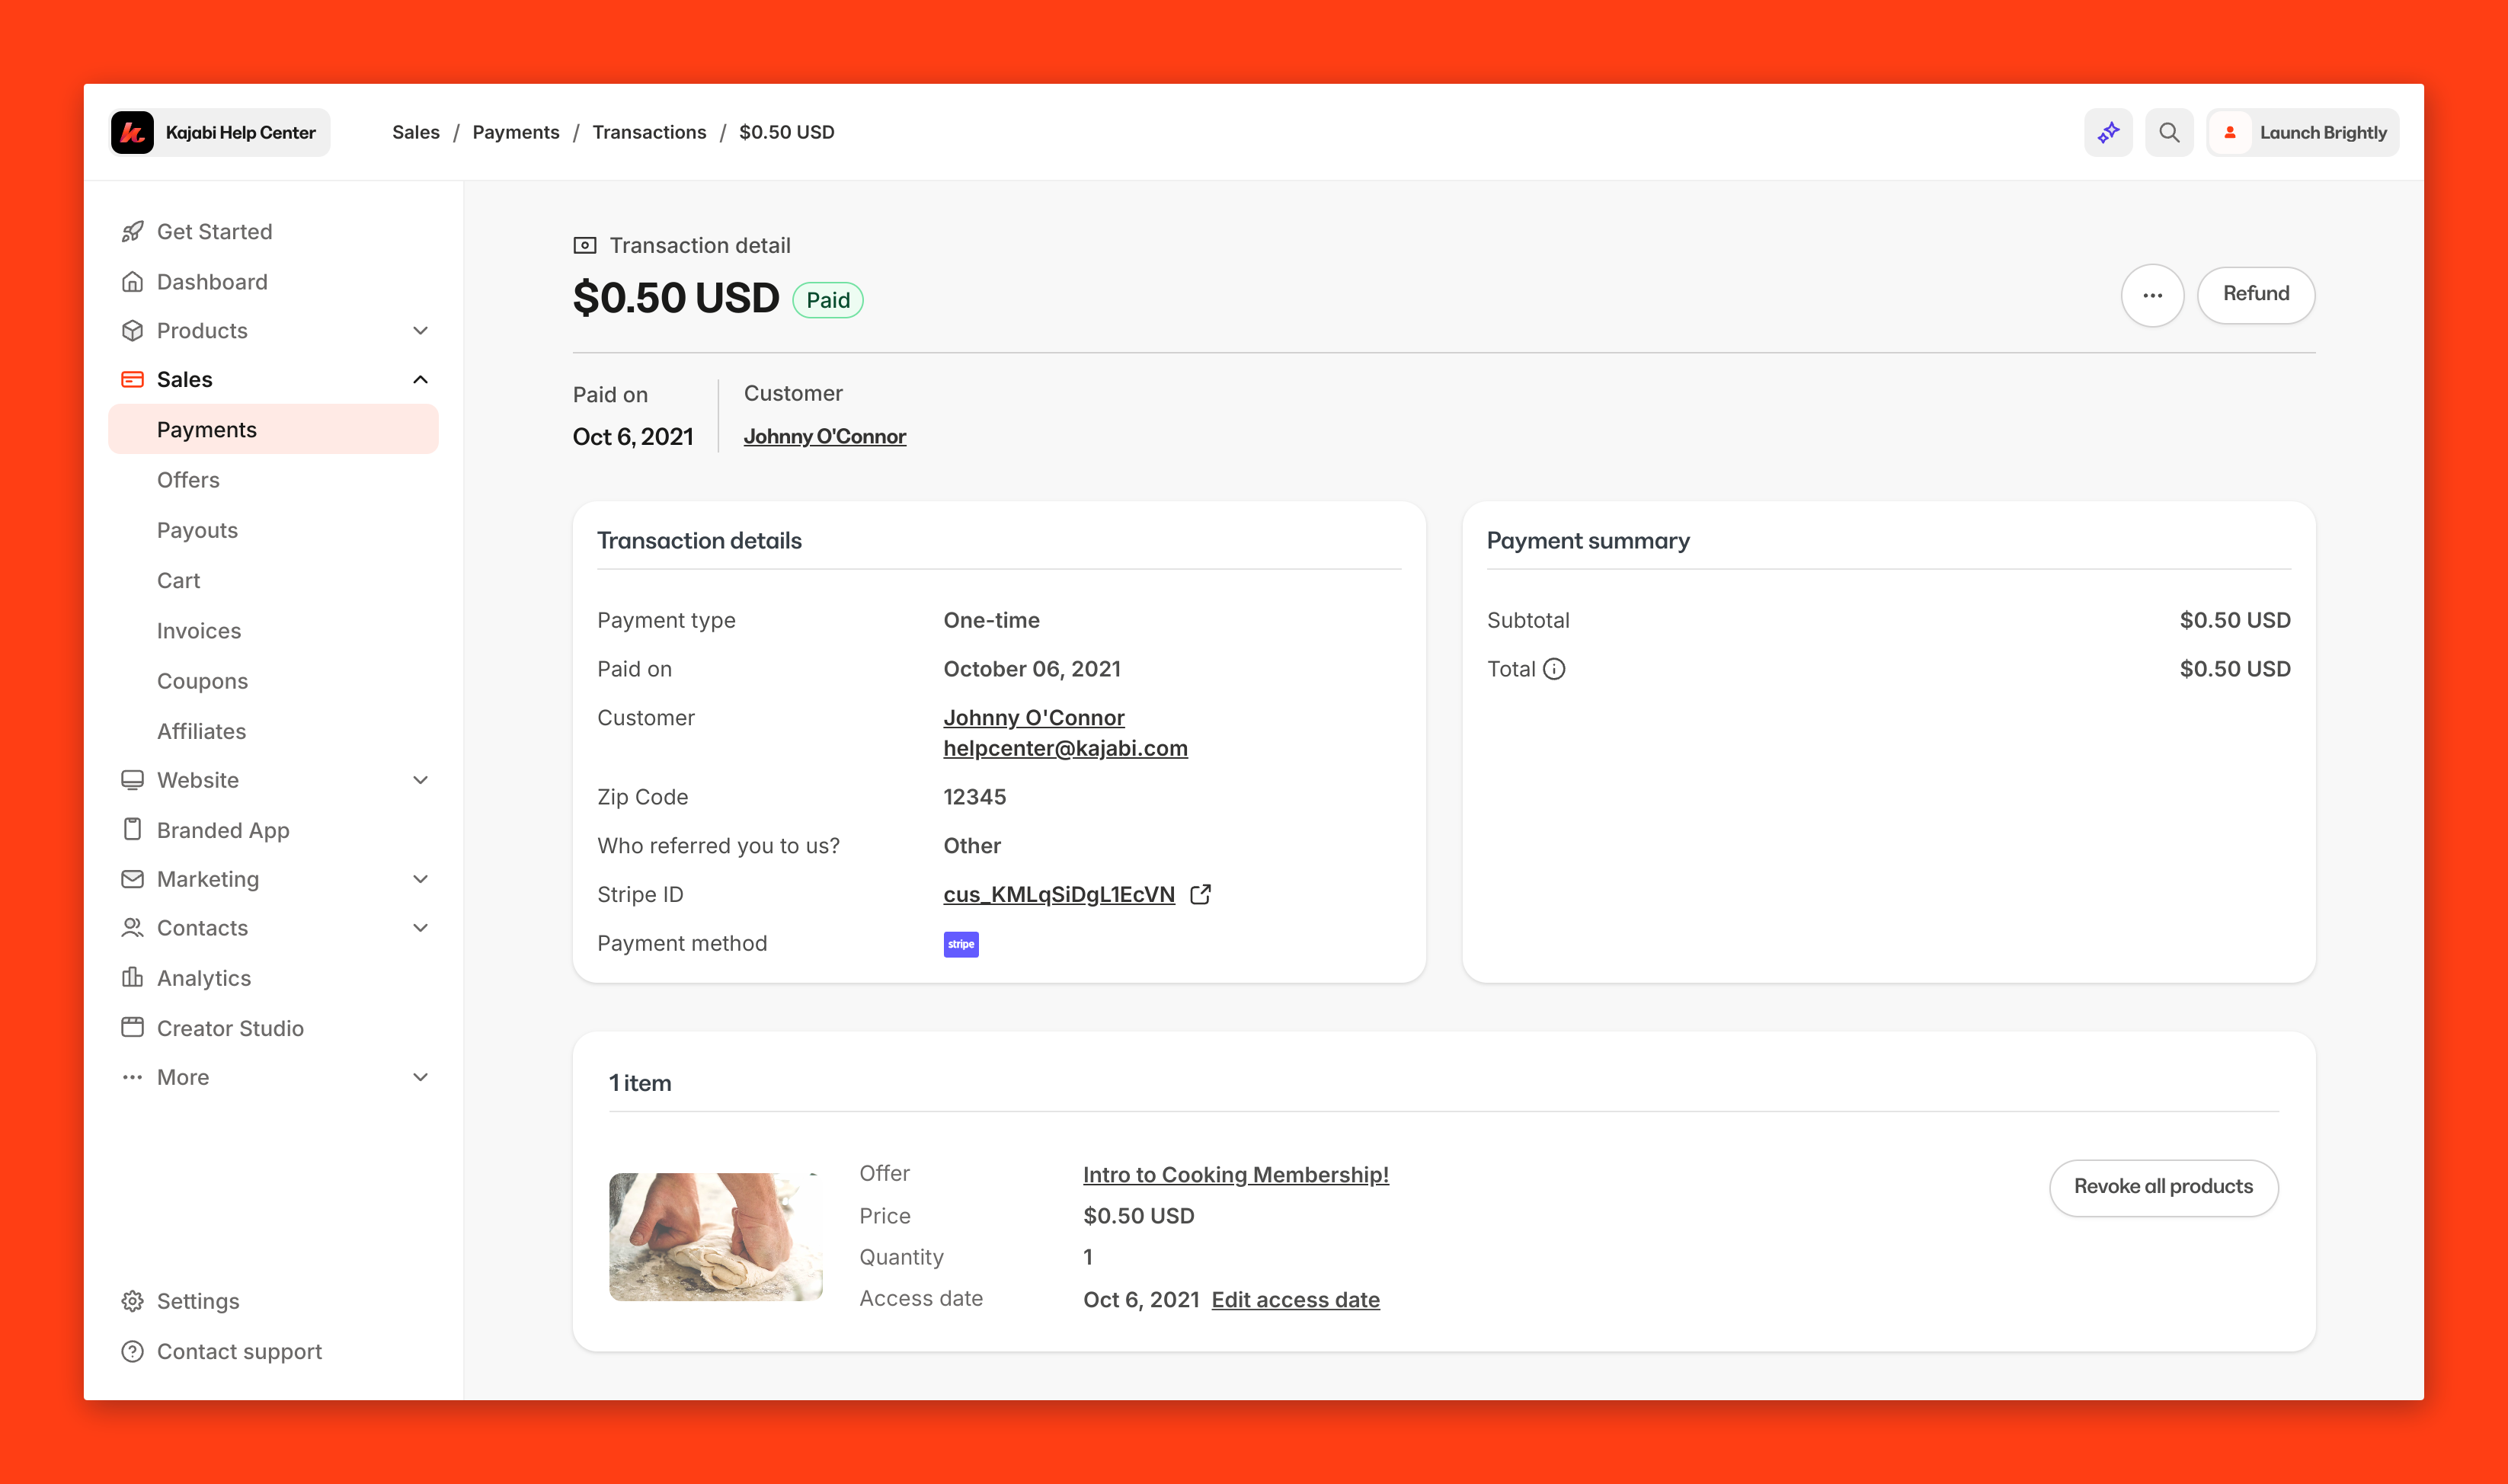Screen dimensions: 2508x1484
Task: Click the Stripe payment method badge
Action: tap(960, 944)
